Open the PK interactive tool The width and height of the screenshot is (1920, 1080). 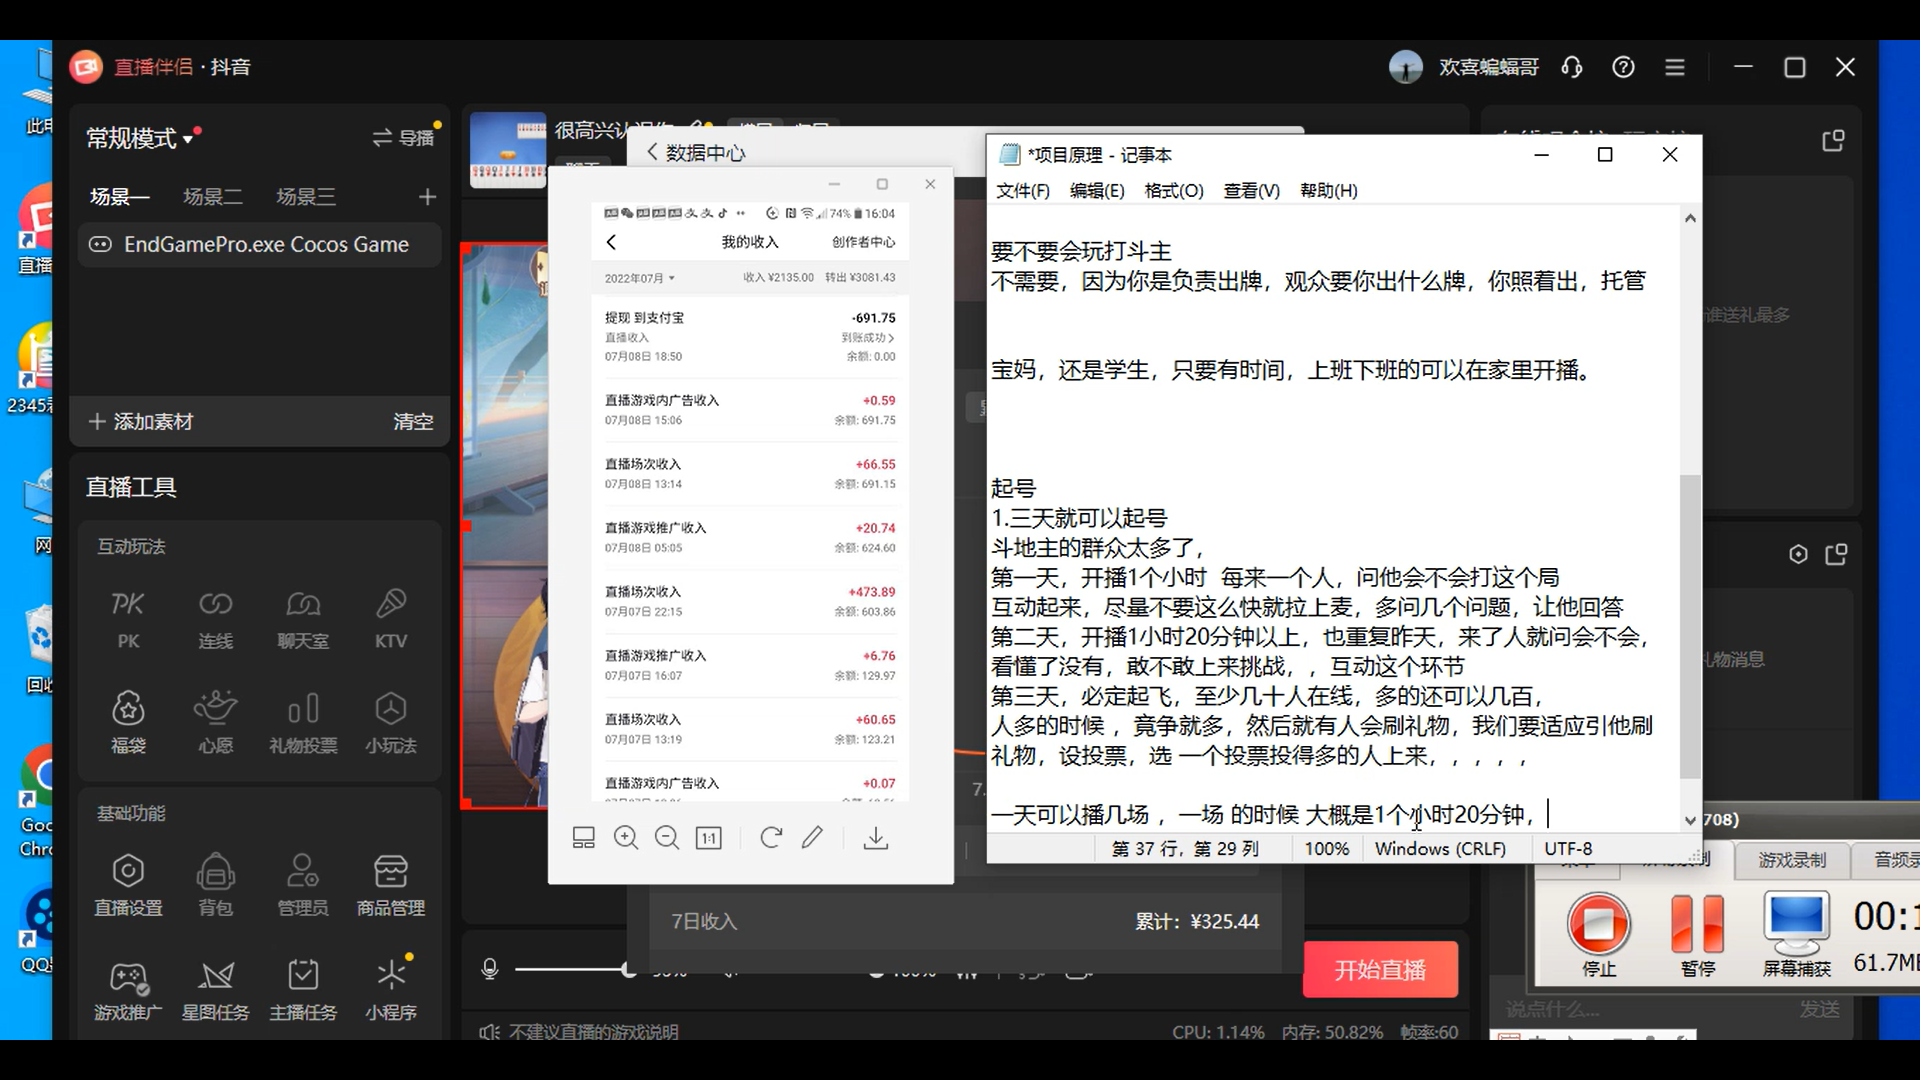128,619
